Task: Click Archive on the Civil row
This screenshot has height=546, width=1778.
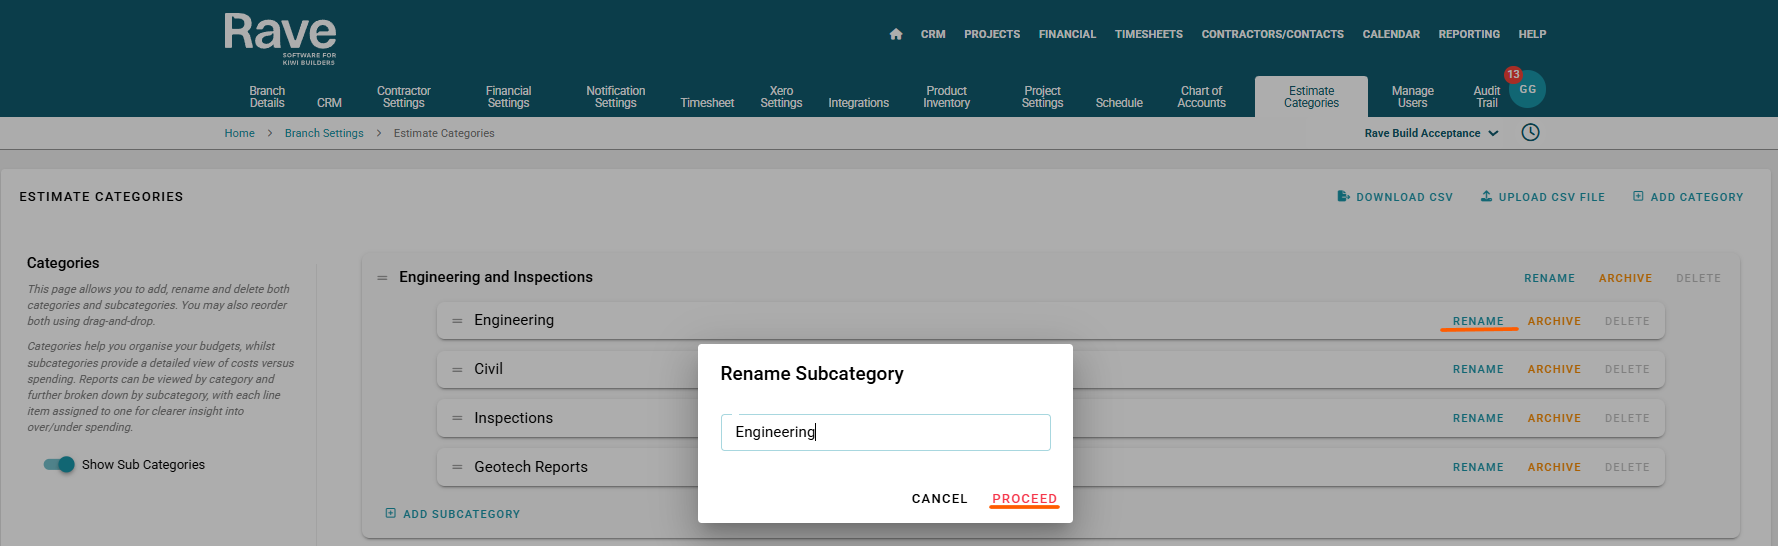Action: click(x=1554, y=369)
